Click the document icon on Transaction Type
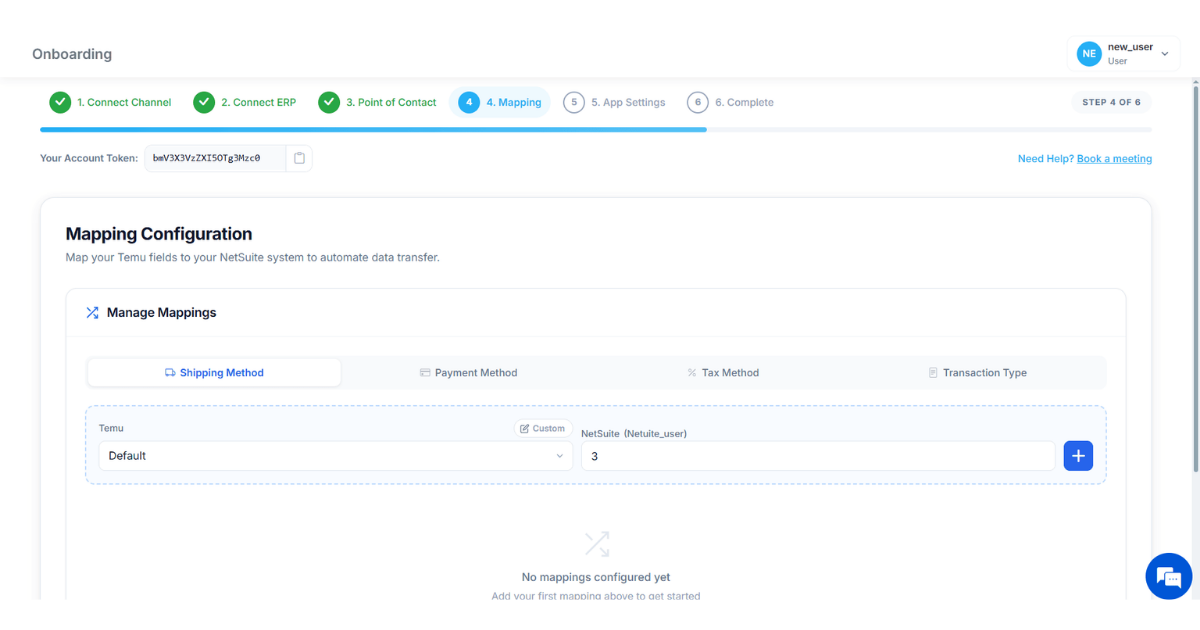This screenshot has width=1200, height=630. point(933,373)
